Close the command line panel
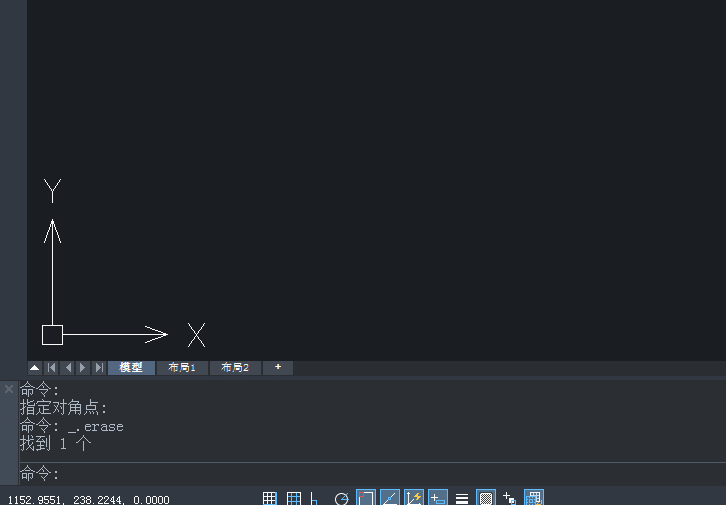This screenshot has width=726, height=505. (x=9, y=389)
